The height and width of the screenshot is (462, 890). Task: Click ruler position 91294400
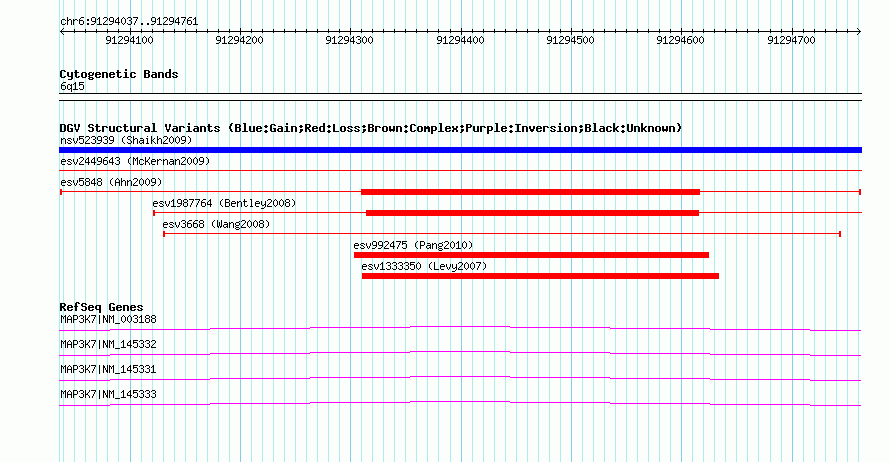coord(460,40)
